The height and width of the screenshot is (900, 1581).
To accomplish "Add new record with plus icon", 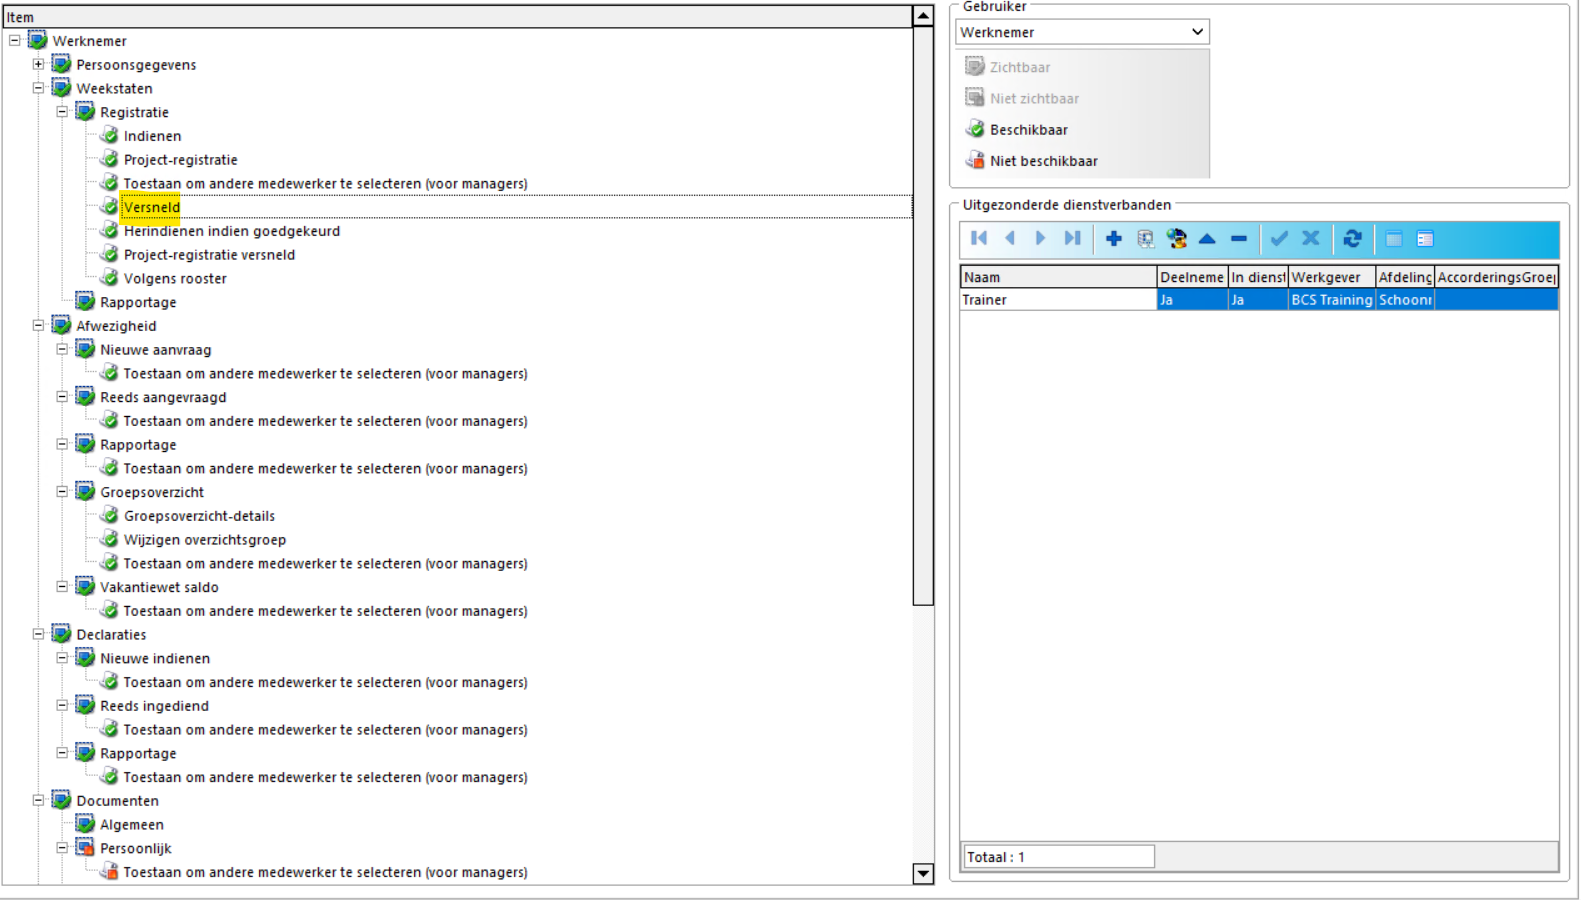I will click(x=1113, y=239).
